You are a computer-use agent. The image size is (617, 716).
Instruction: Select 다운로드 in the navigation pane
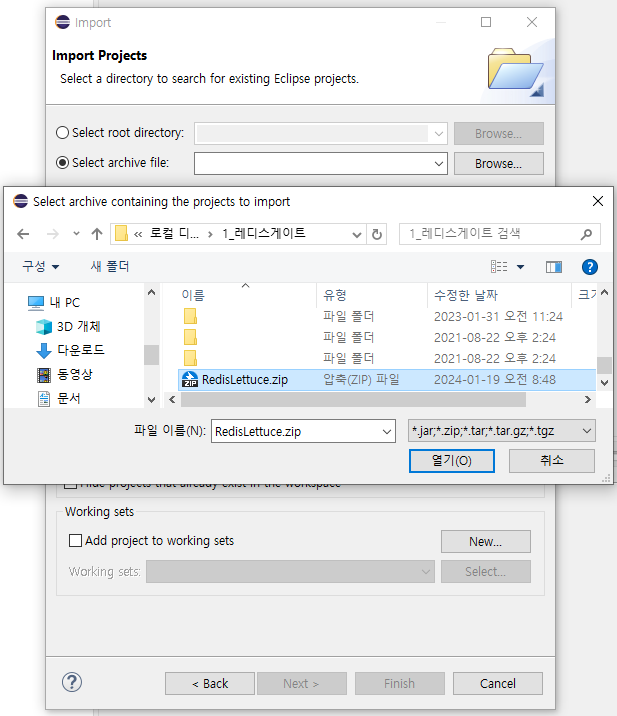[80, 350]
